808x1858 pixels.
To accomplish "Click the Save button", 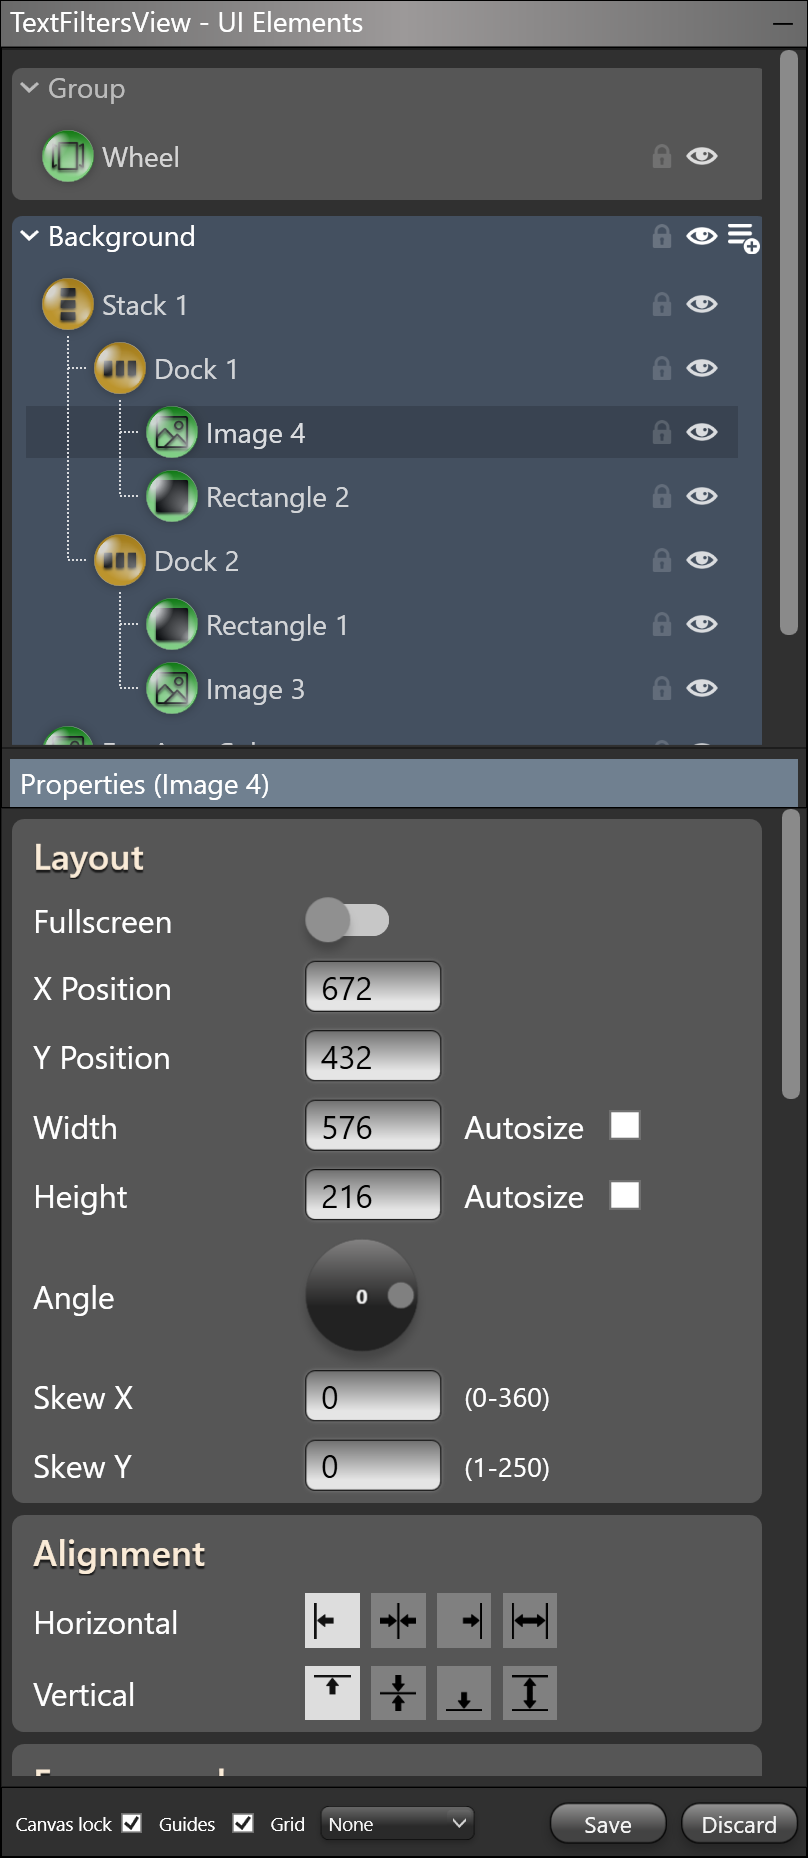I will pyautogui.click(x=608, y=1824).
